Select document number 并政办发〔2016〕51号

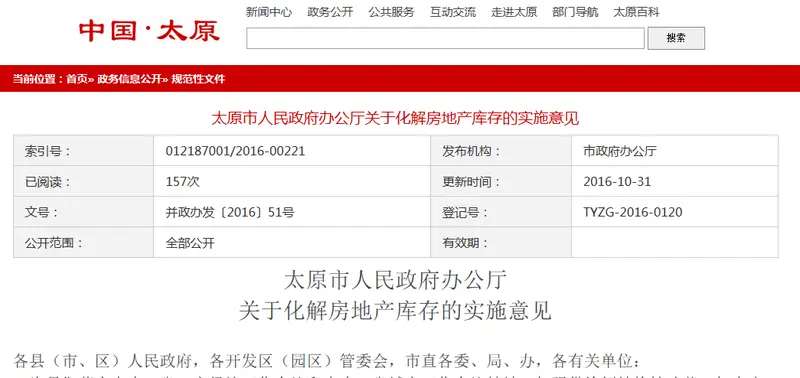point(230,212)
